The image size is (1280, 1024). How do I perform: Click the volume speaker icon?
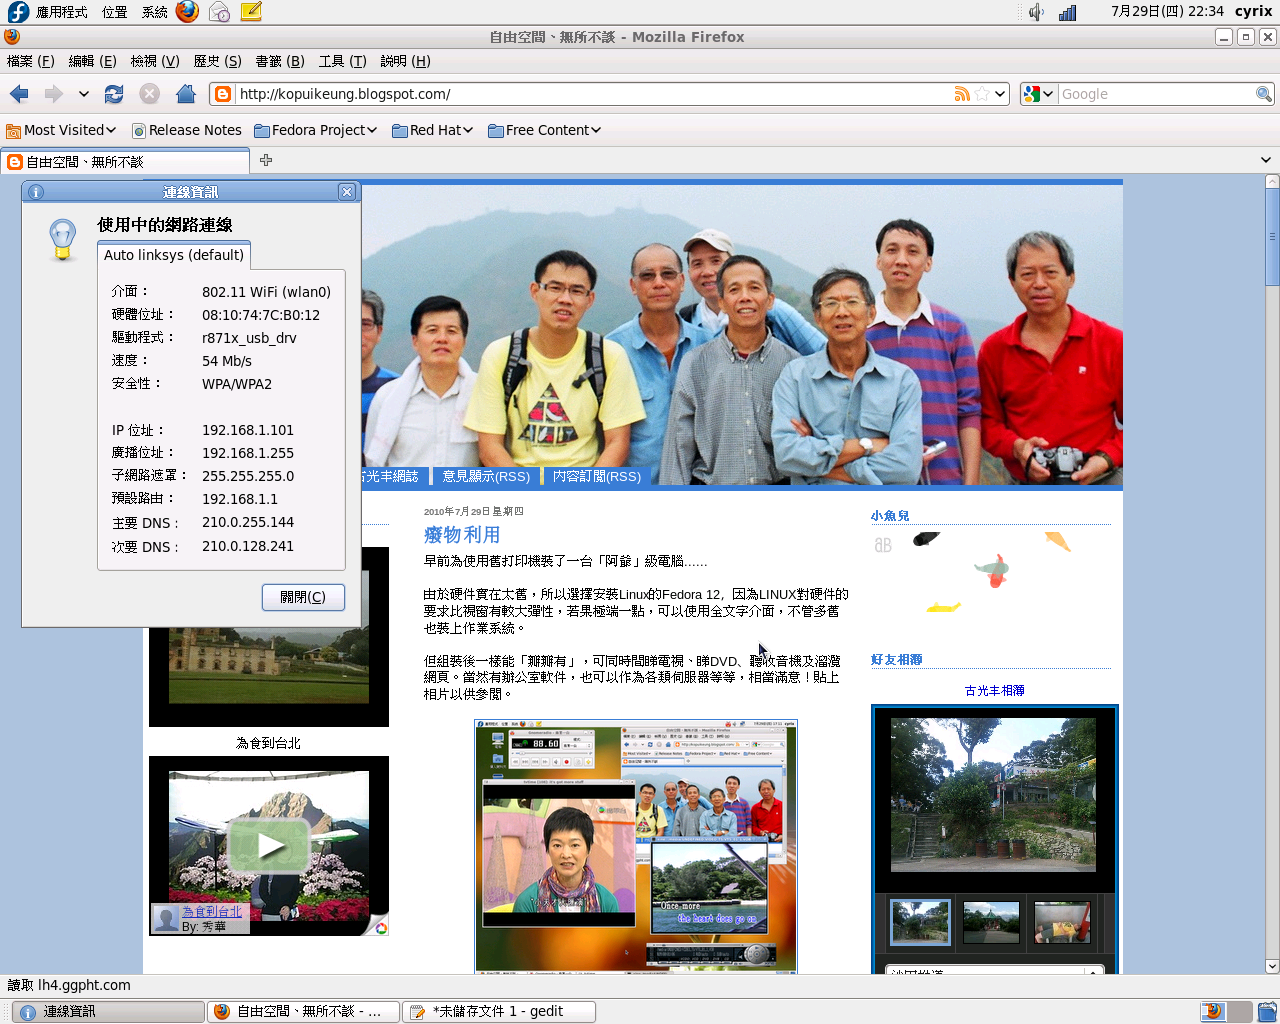1036,12
